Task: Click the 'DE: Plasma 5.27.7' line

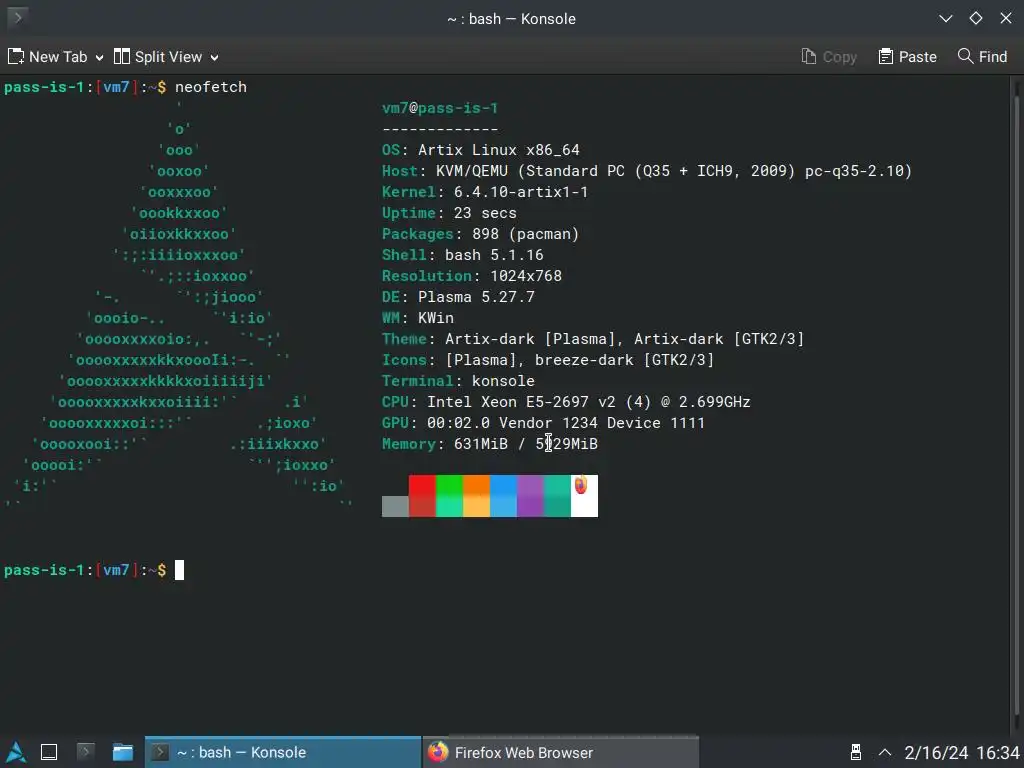Action: point(458,296)
